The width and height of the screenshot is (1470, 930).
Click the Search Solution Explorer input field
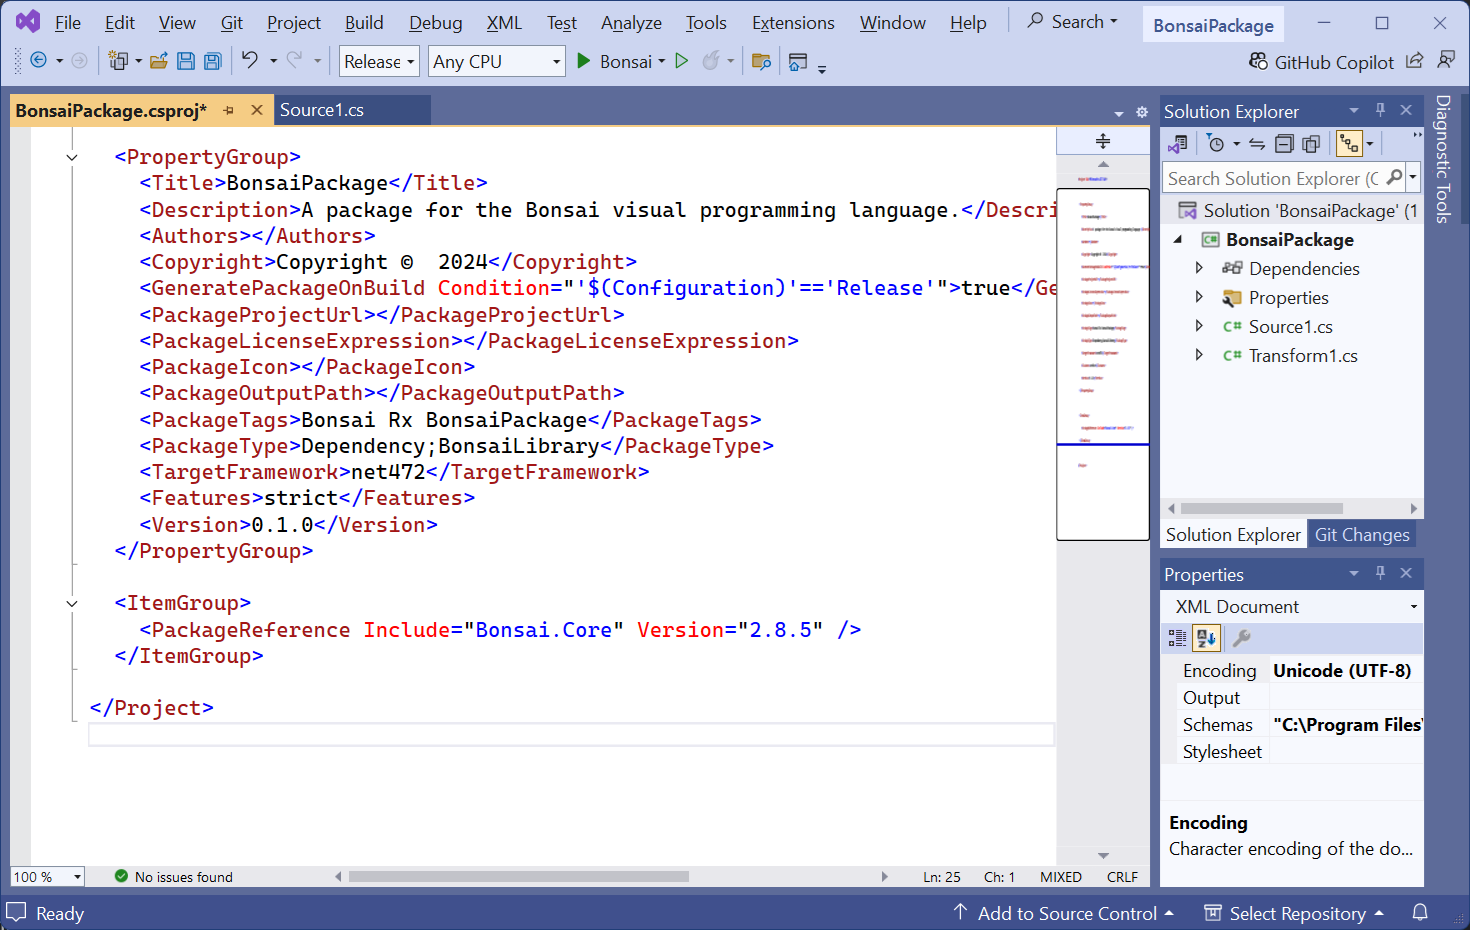[1272, 178]
